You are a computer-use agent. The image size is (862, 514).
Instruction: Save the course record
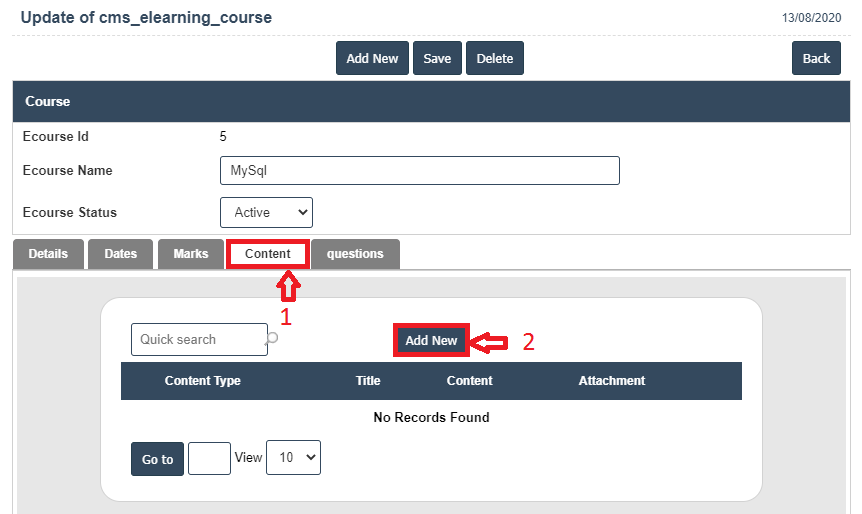click(x=437, y=58)
